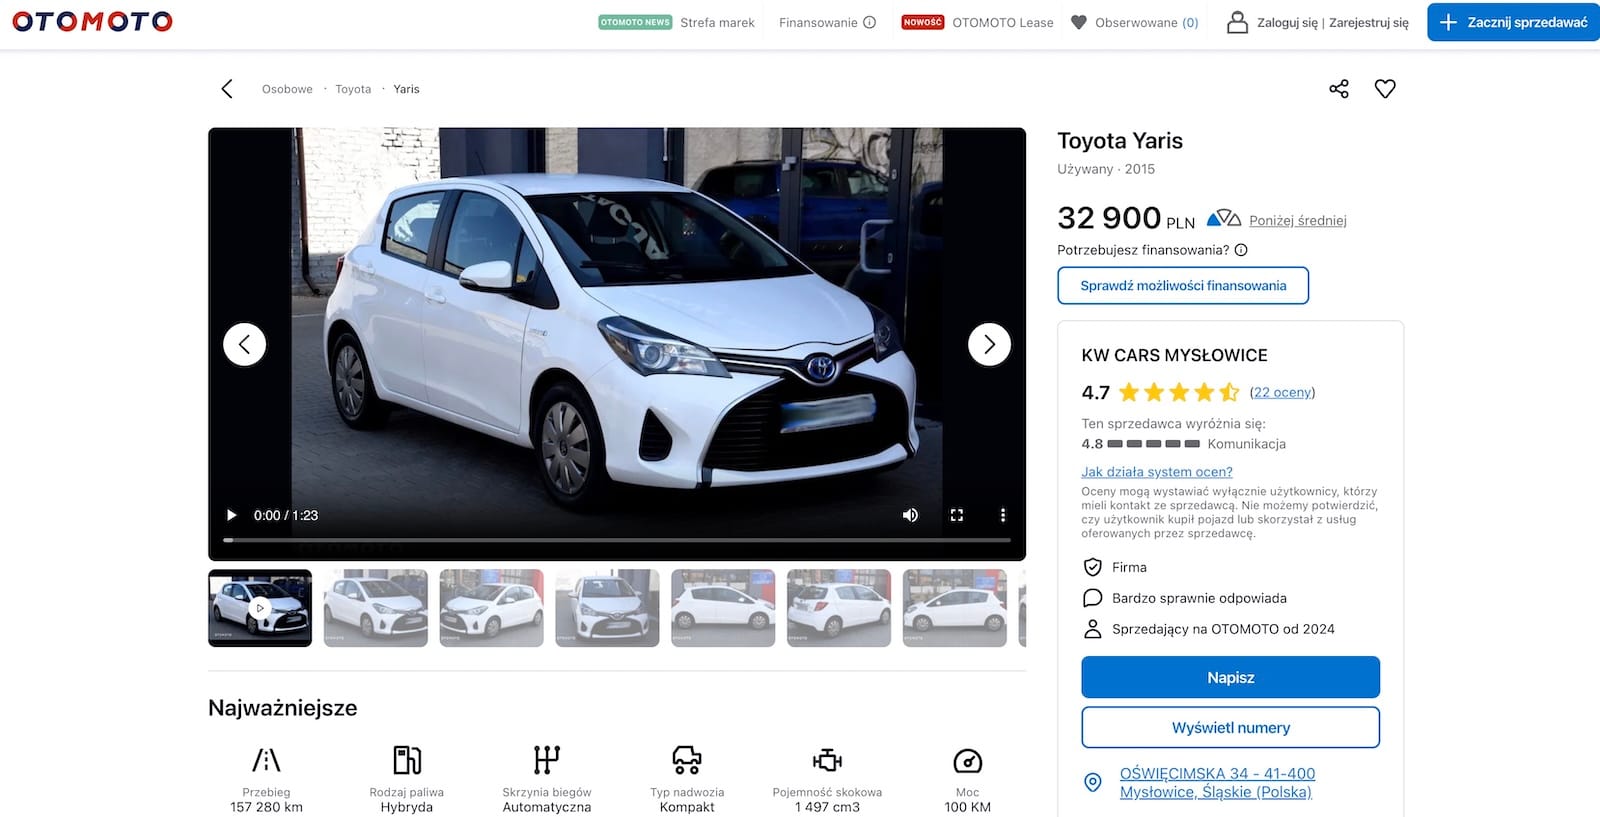The height and width of the screenshot is (817, 1600).
Task: Click the Firma shield icon
Action: point(1093,567)
